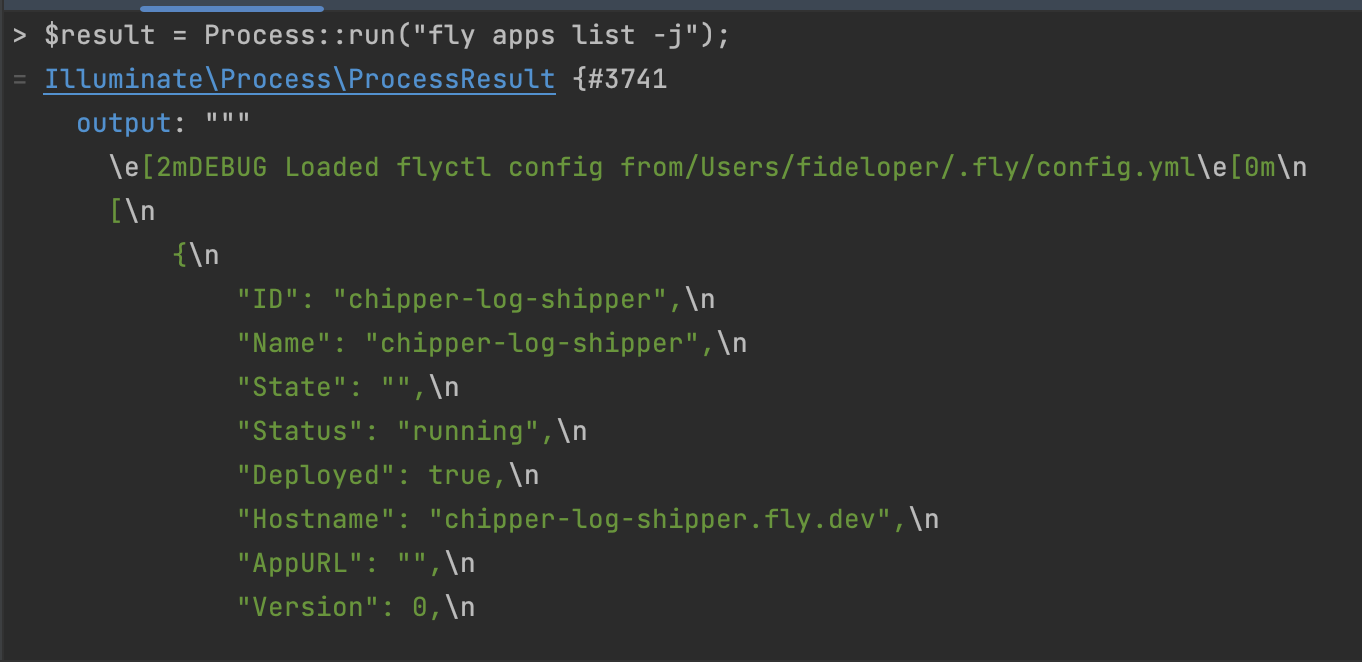Screen dimensions: 1362x662
Task: Click the "=" result marker symbol
Action: coord(20,80)
